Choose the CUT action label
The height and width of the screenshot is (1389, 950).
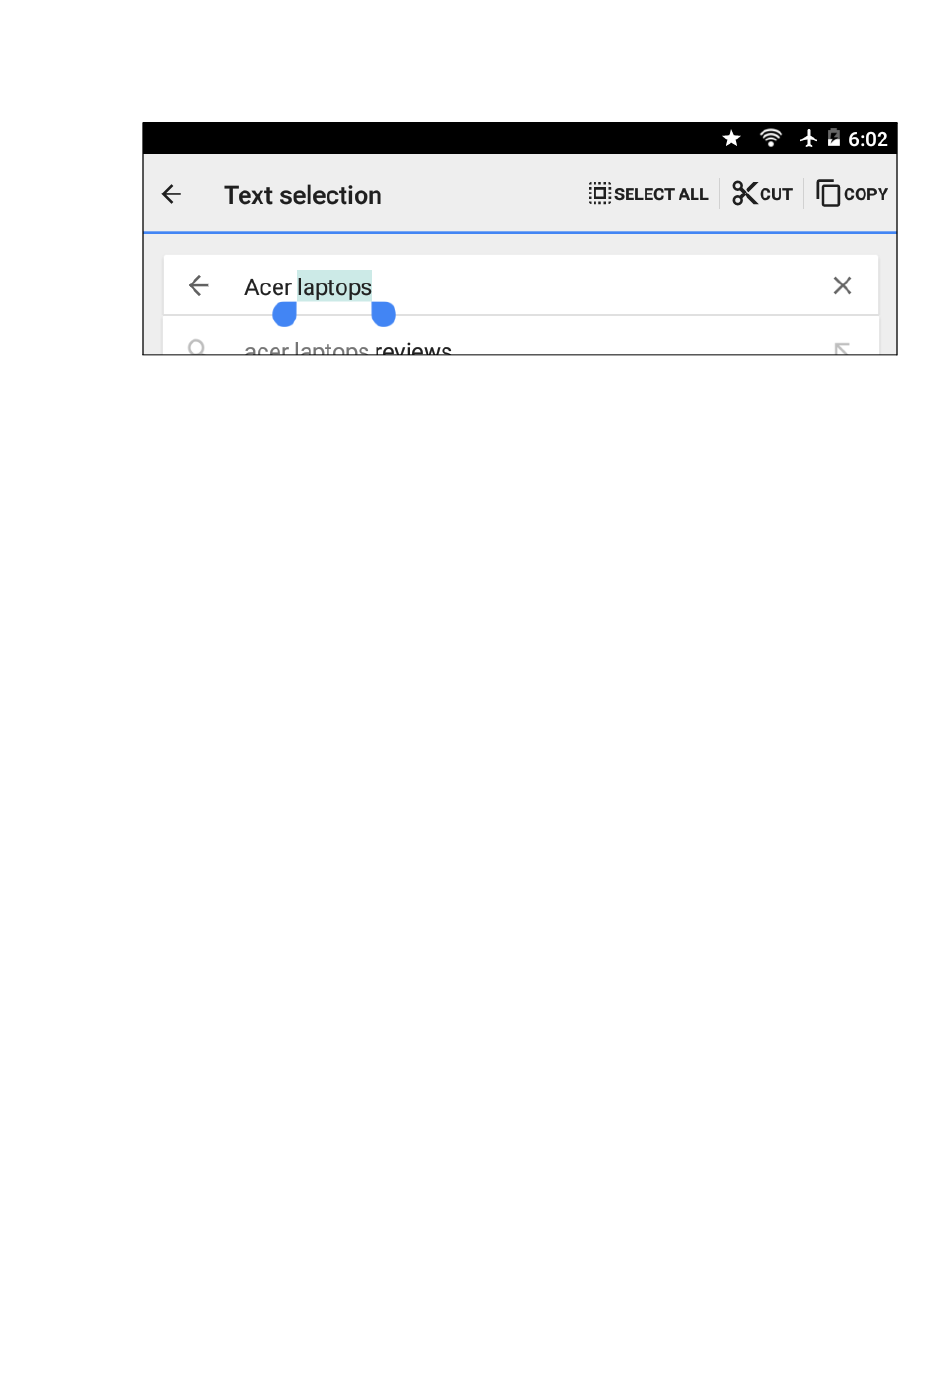(x=776, y=194)
